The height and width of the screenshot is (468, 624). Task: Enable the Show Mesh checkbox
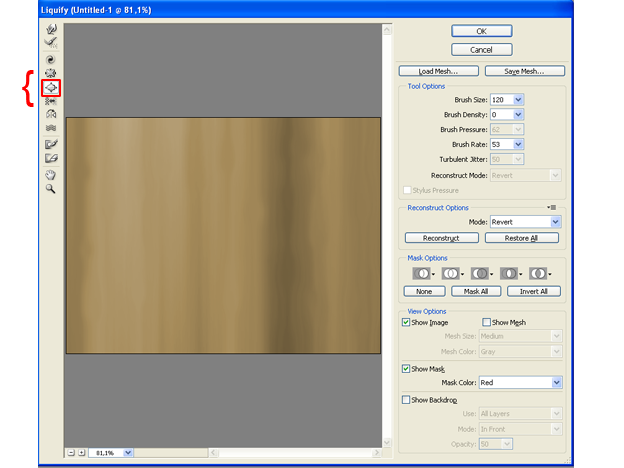[x=487, y=323]
